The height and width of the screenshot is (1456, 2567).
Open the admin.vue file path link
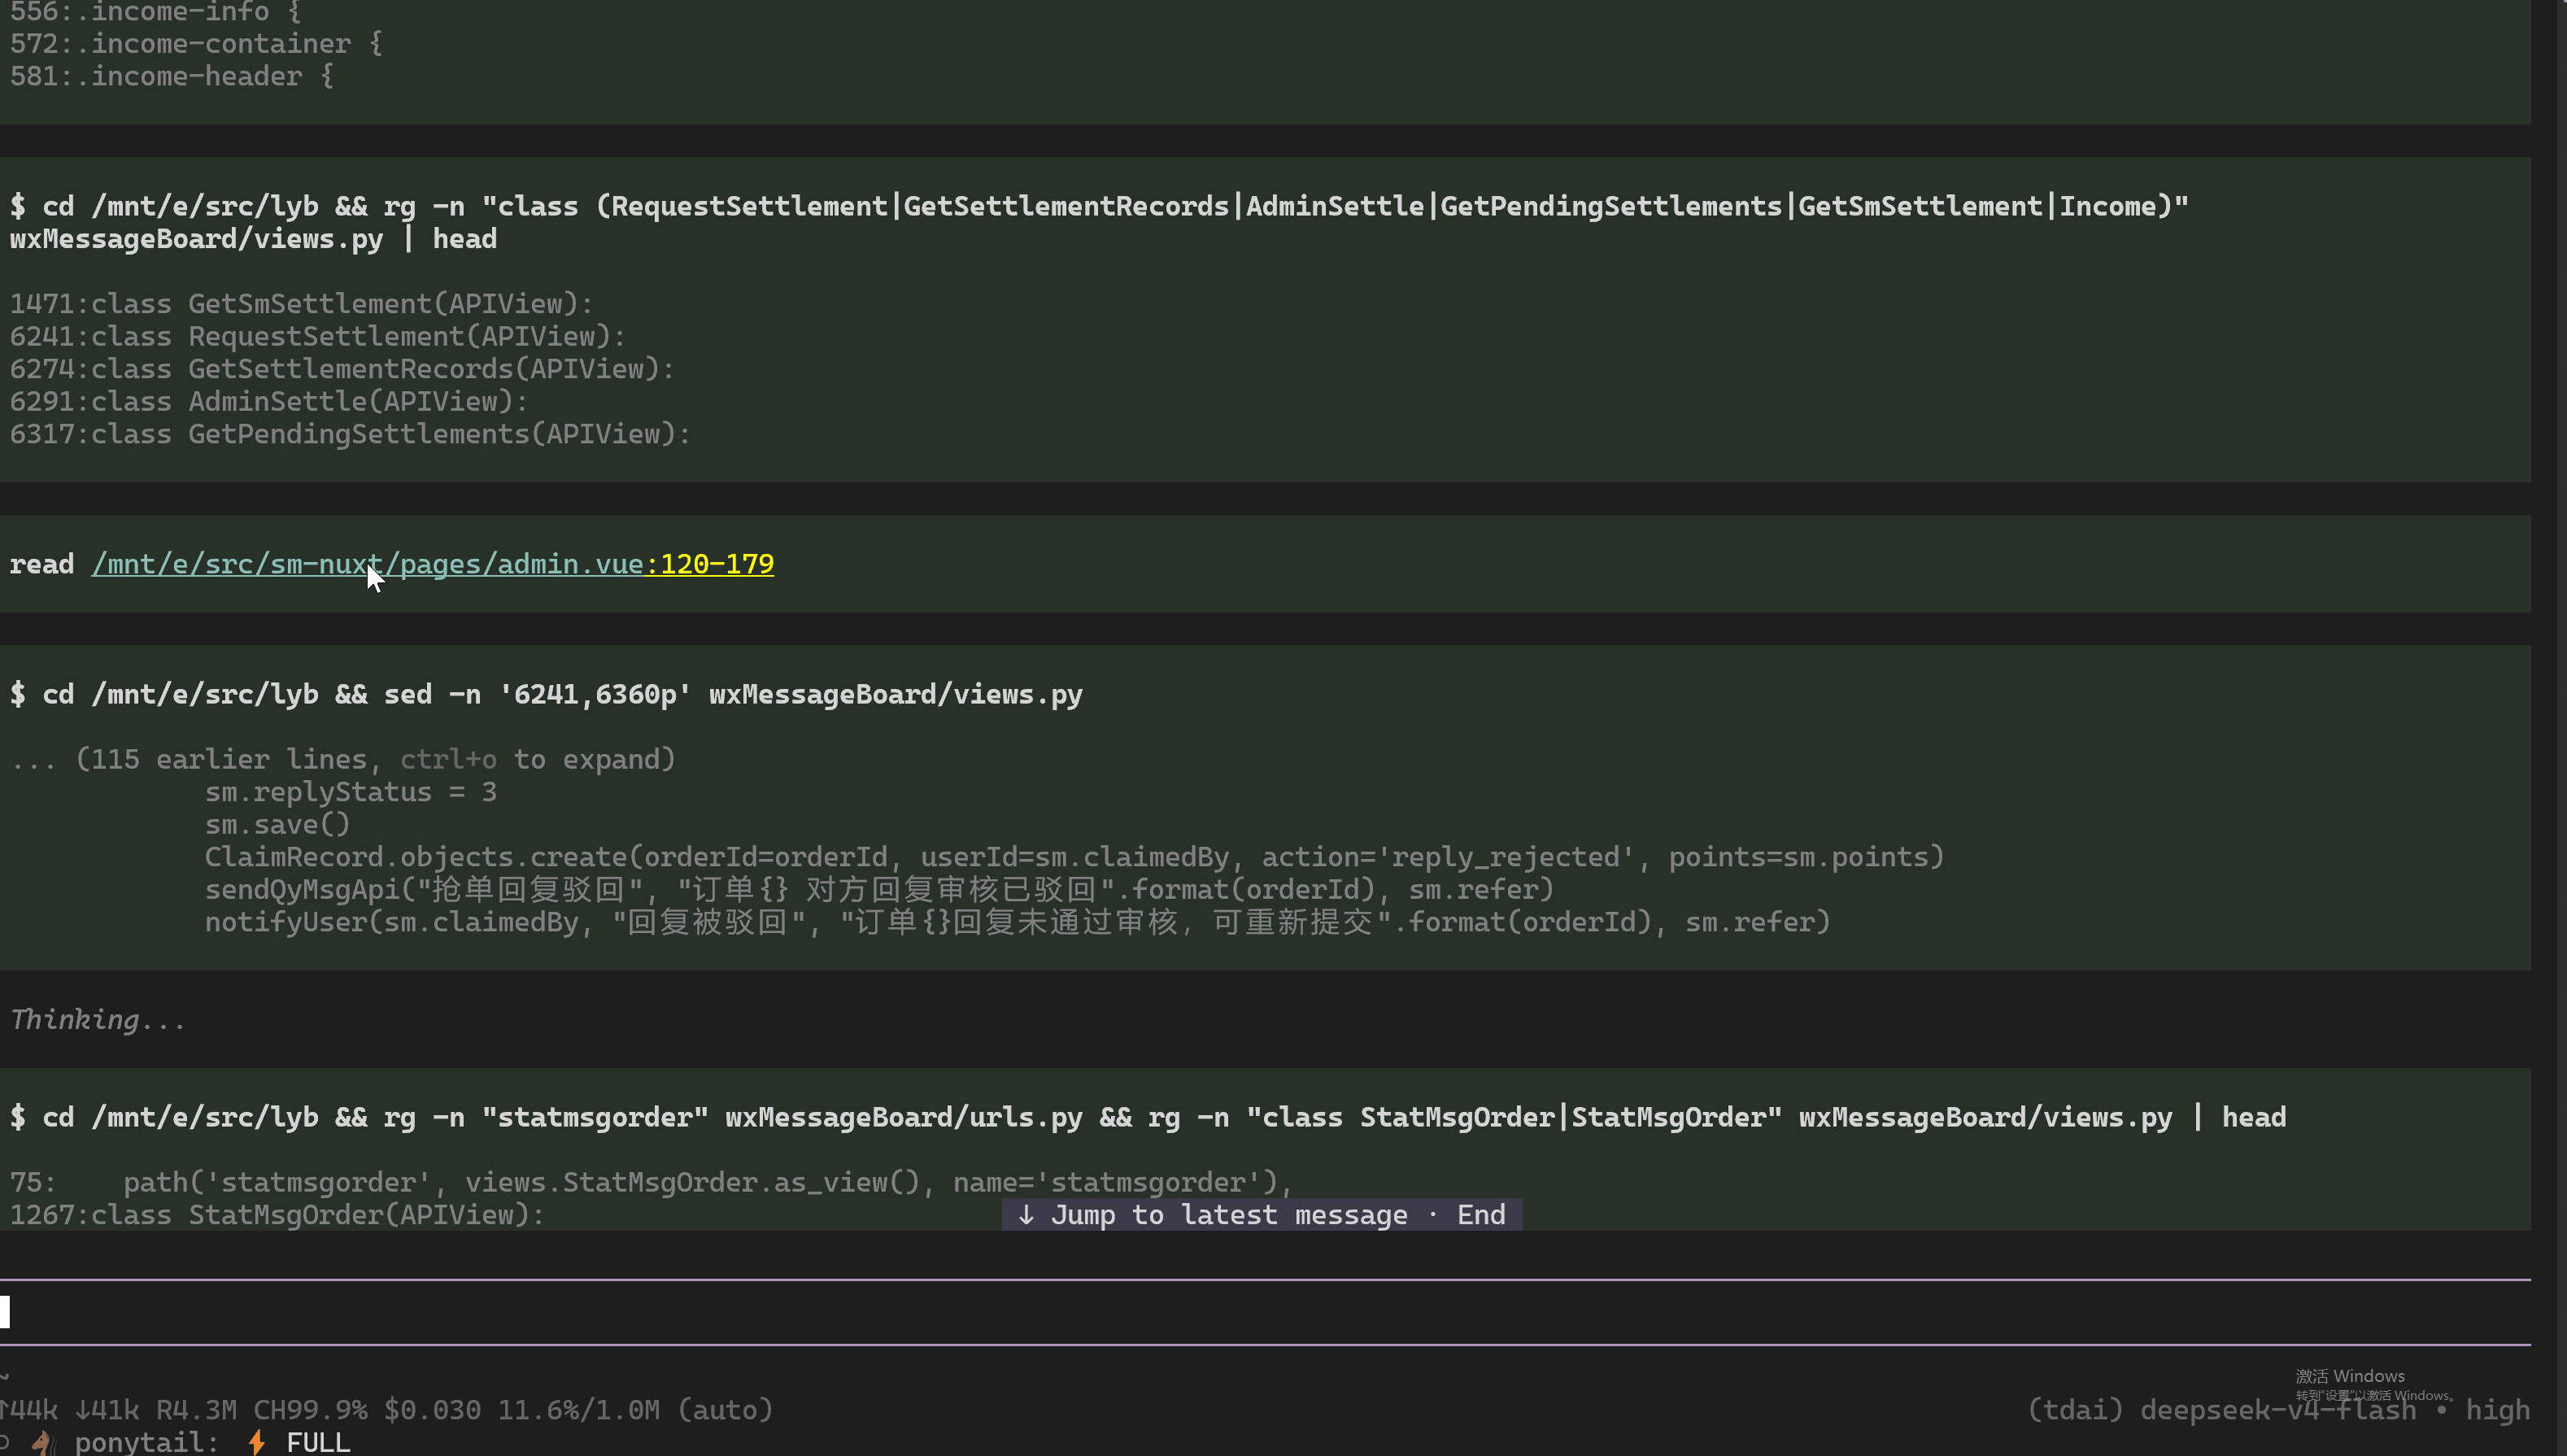[368, 564]
